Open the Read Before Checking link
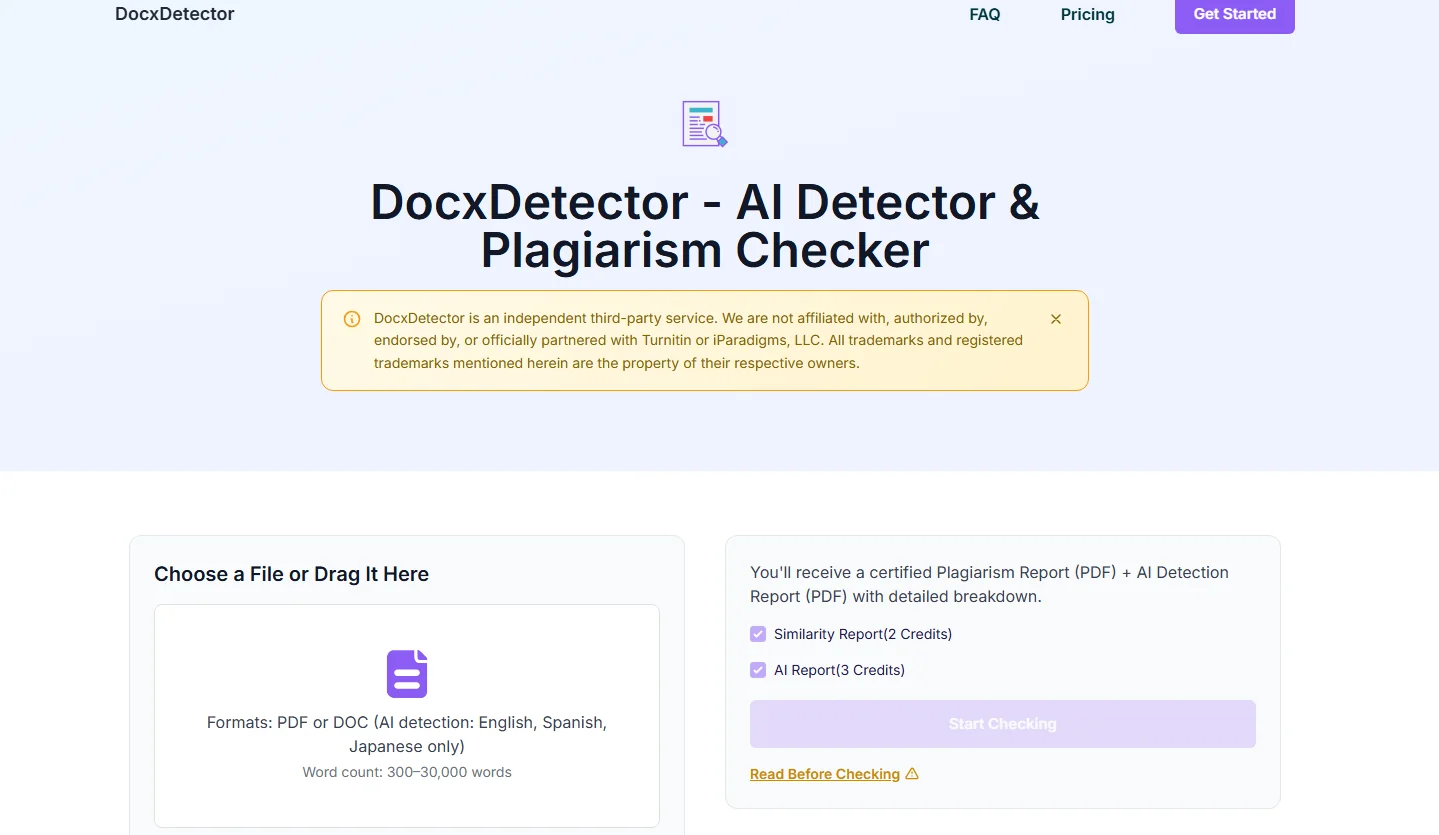1439x835 pixels. [x=825, y=774]
